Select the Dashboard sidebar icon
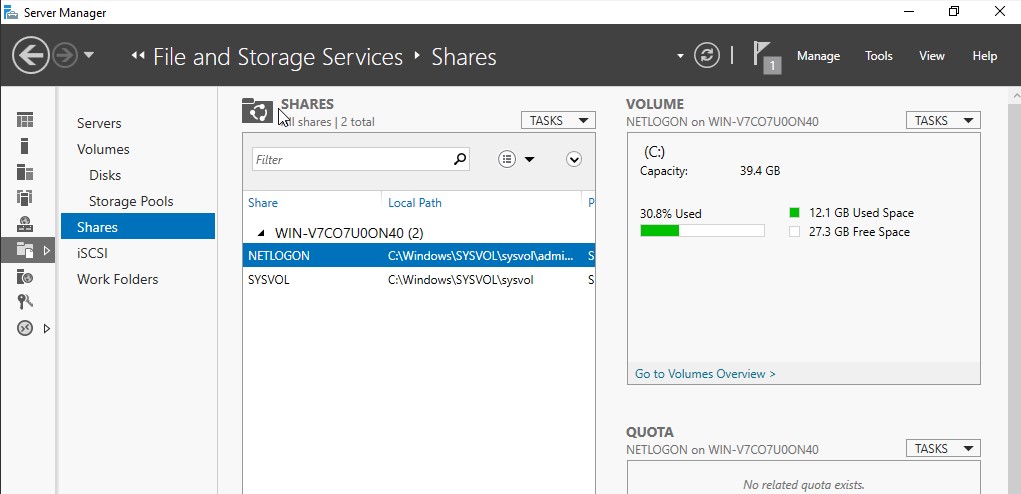1021x494 pixels. (25, 120)
